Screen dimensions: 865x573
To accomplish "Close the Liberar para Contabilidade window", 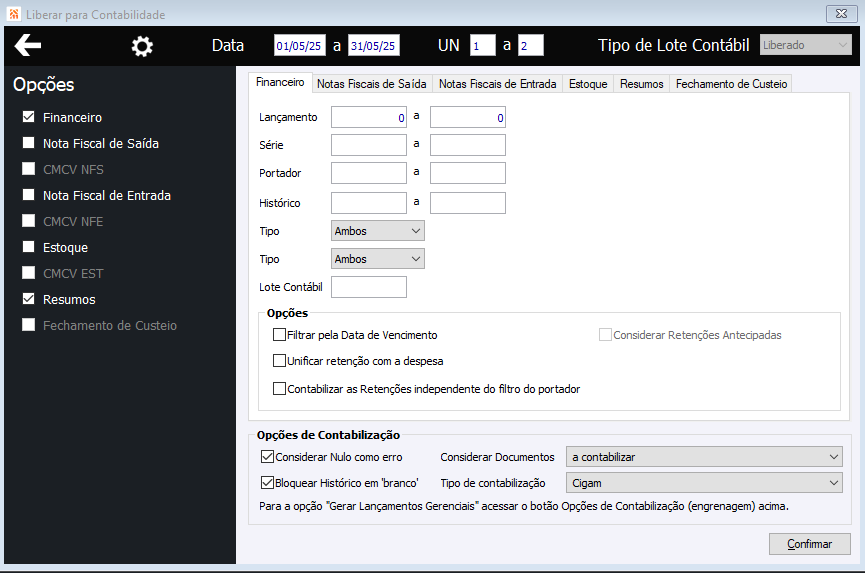I will [841, 14].
